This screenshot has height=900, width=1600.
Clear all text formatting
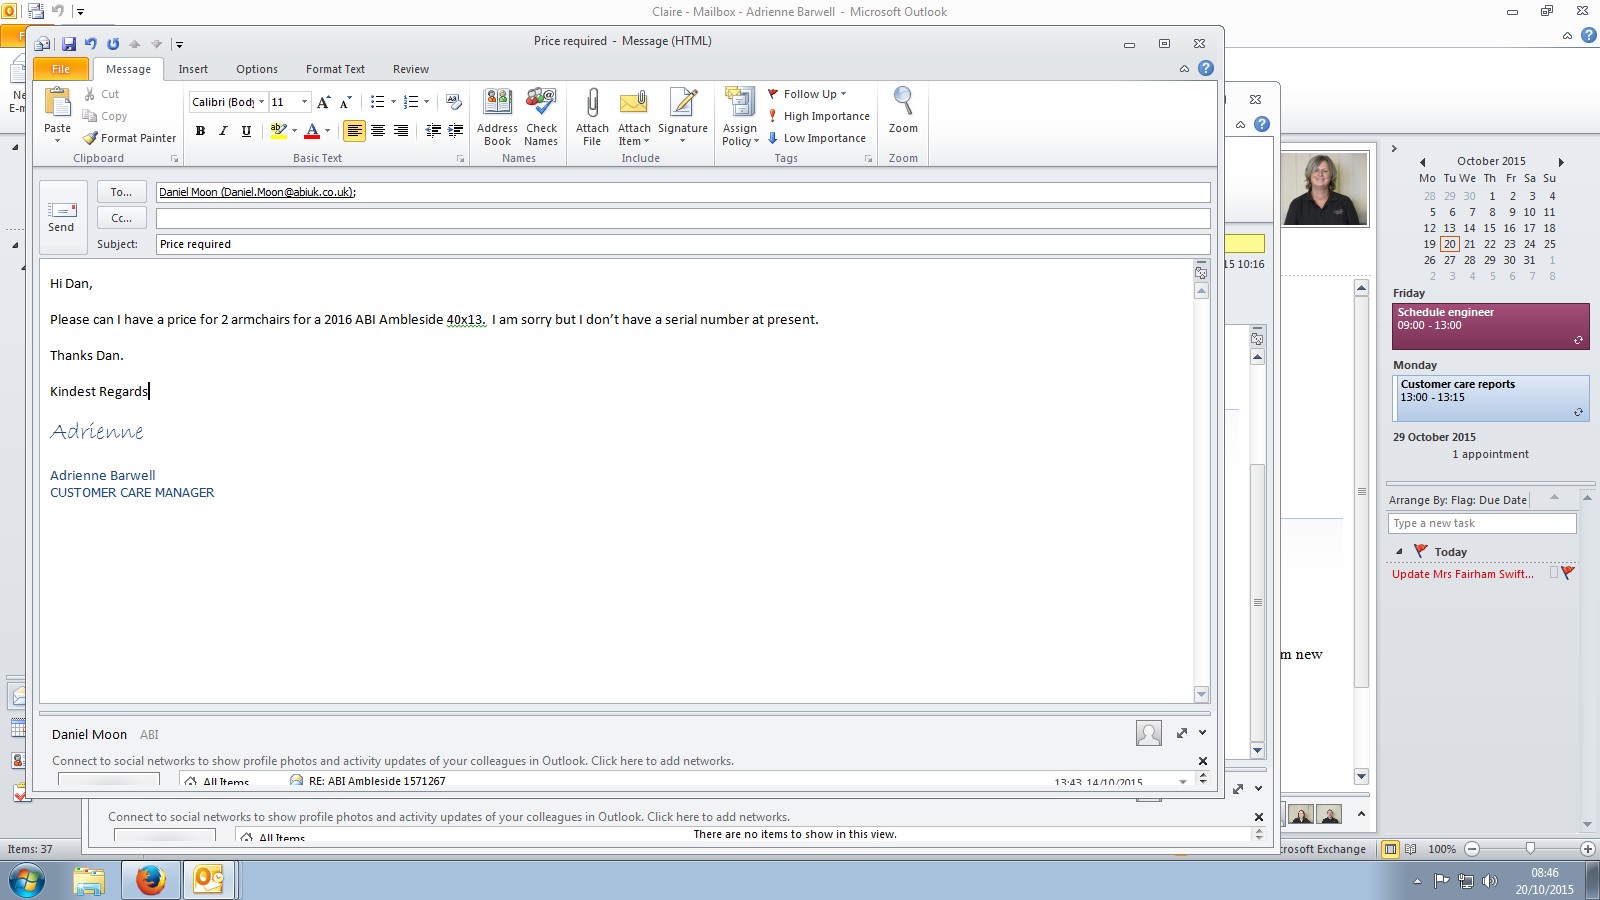(x=453, y=102)
